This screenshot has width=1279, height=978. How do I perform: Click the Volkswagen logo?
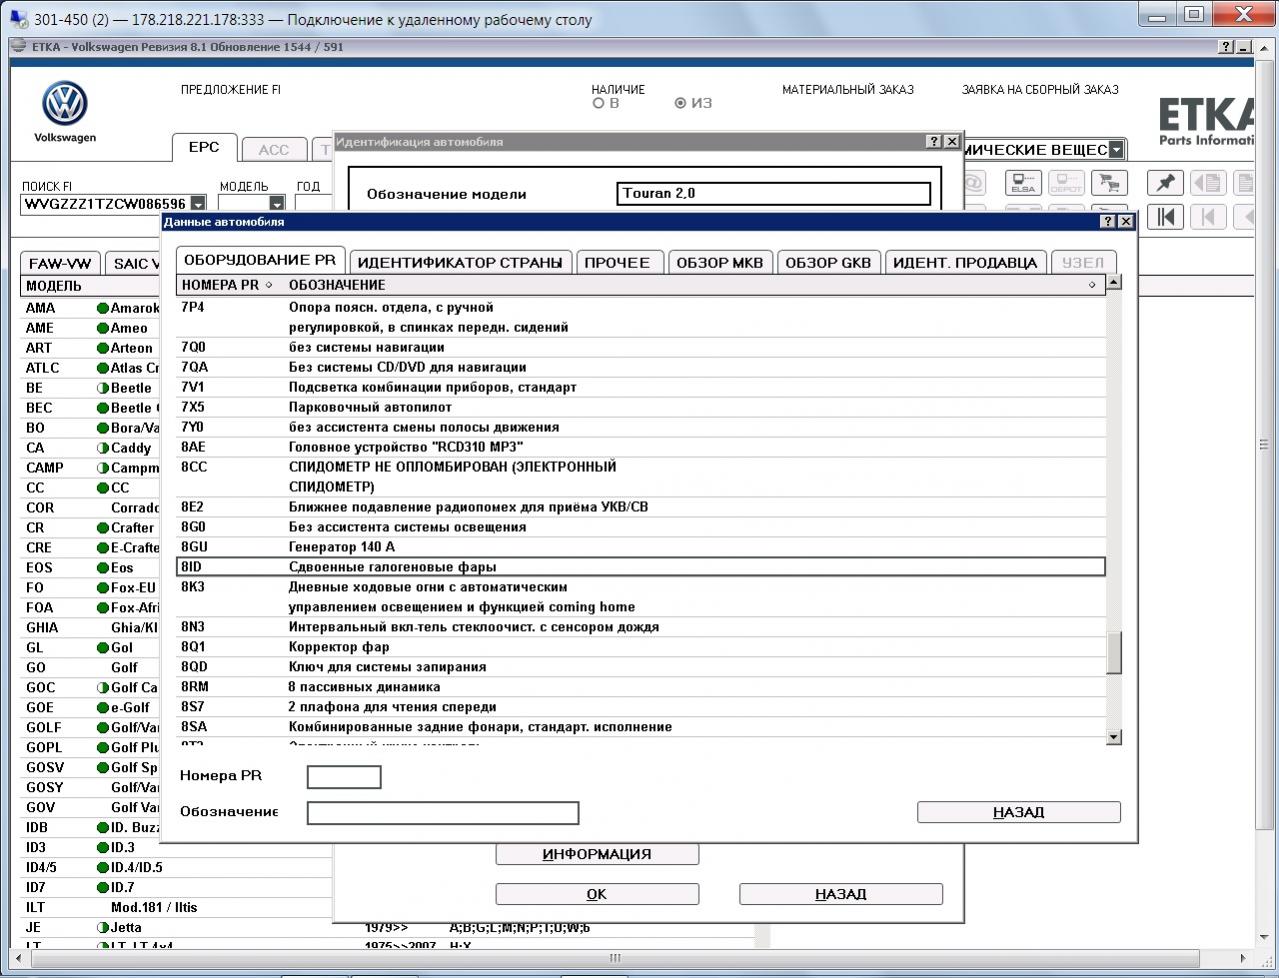[65, 104]
